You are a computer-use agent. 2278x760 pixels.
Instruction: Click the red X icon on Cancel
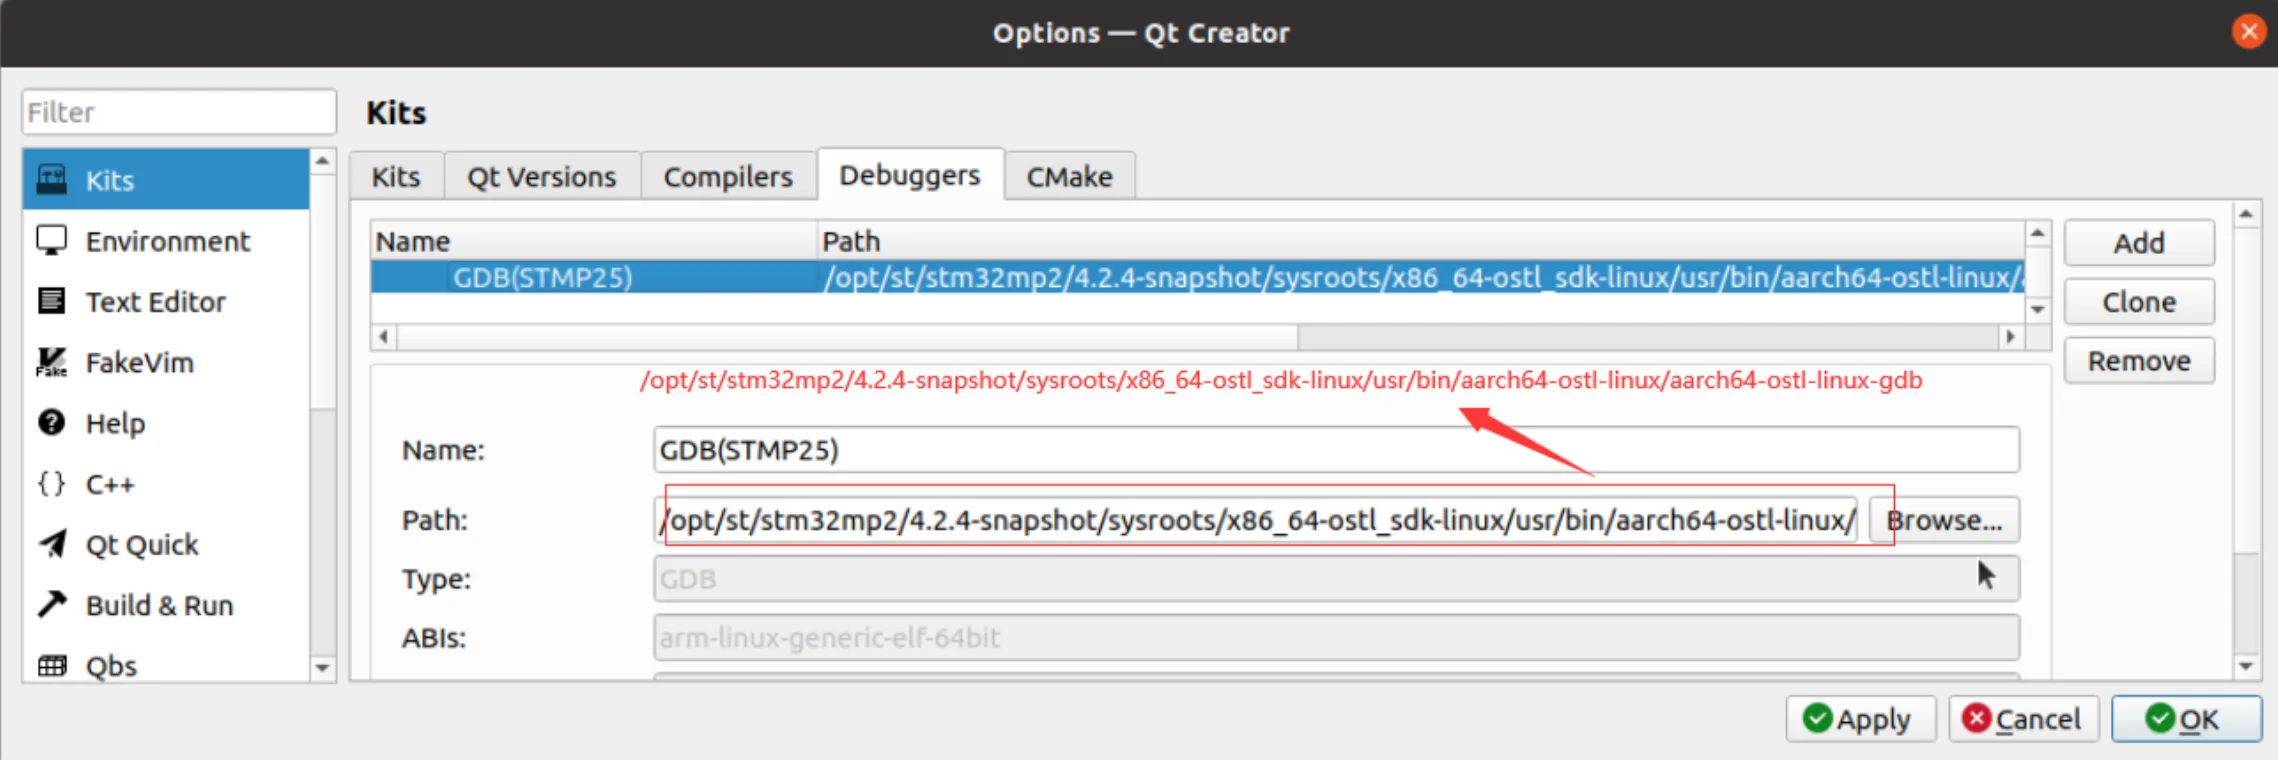tap(1976, 719)
